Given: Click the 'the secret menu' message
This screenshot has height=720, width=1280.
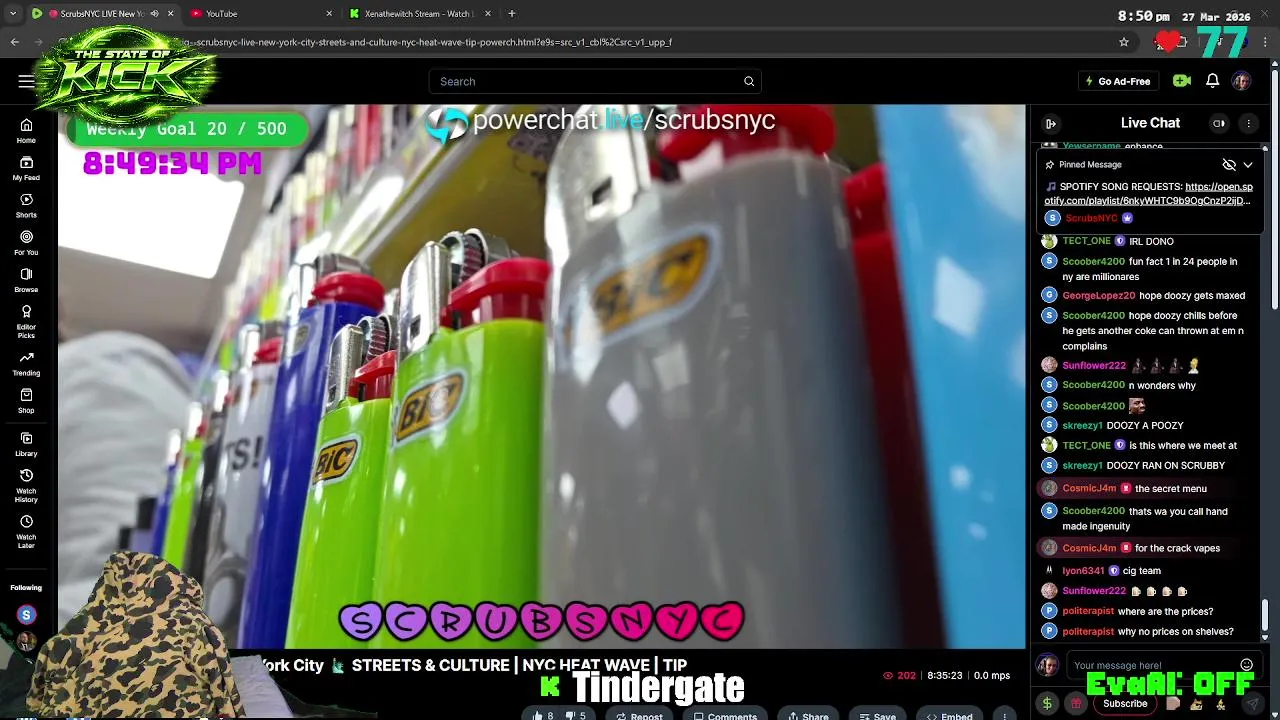Looking at the screenshot, I should click(x=1171, y=489).
